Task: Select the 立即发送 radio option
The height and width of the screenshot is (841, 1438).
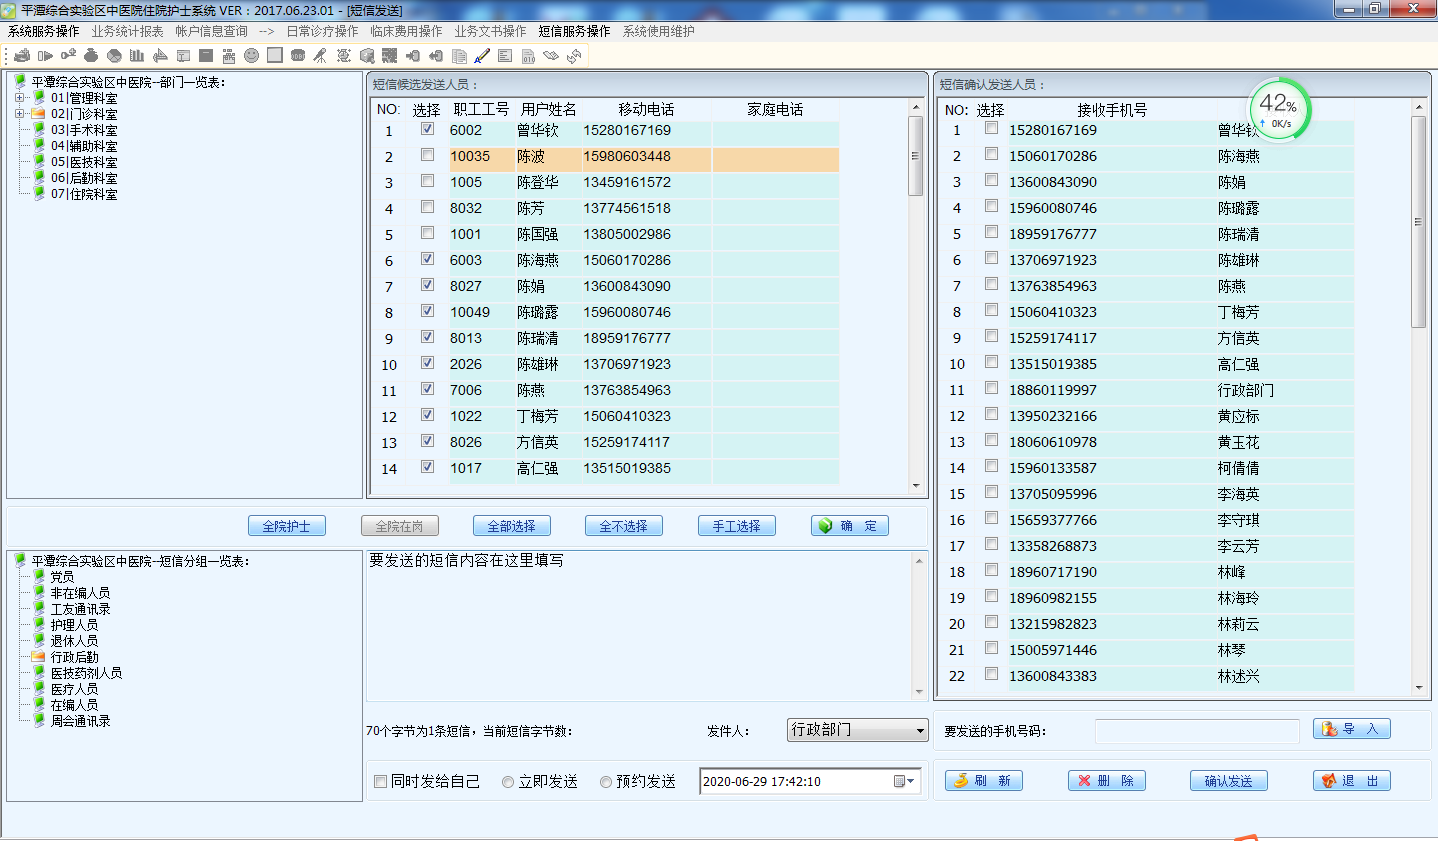Action: pyautogui.click(x=508, y=782)
